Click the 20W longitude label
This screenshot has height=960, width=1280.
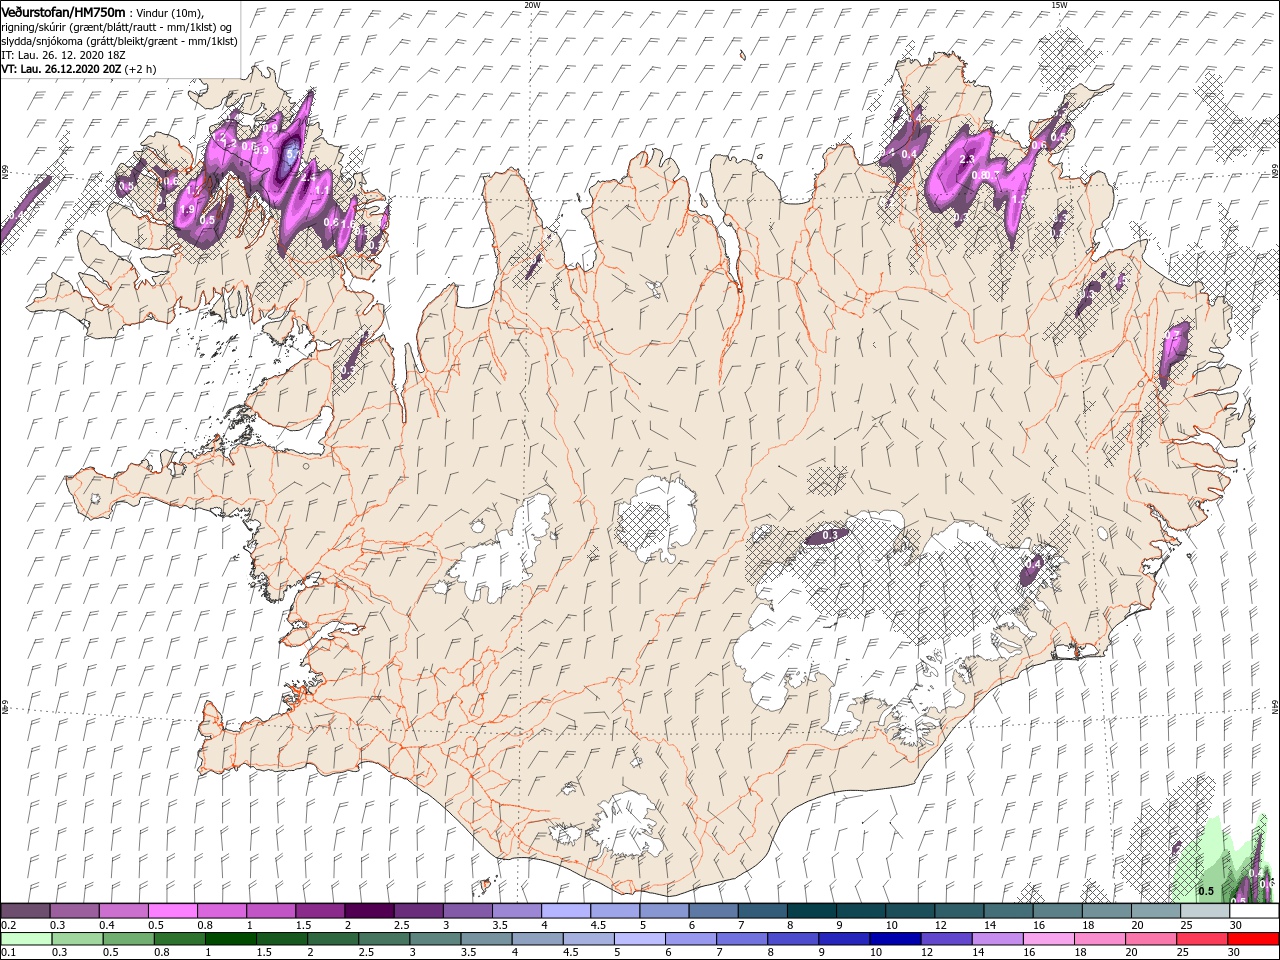click(x=532, y=5)
